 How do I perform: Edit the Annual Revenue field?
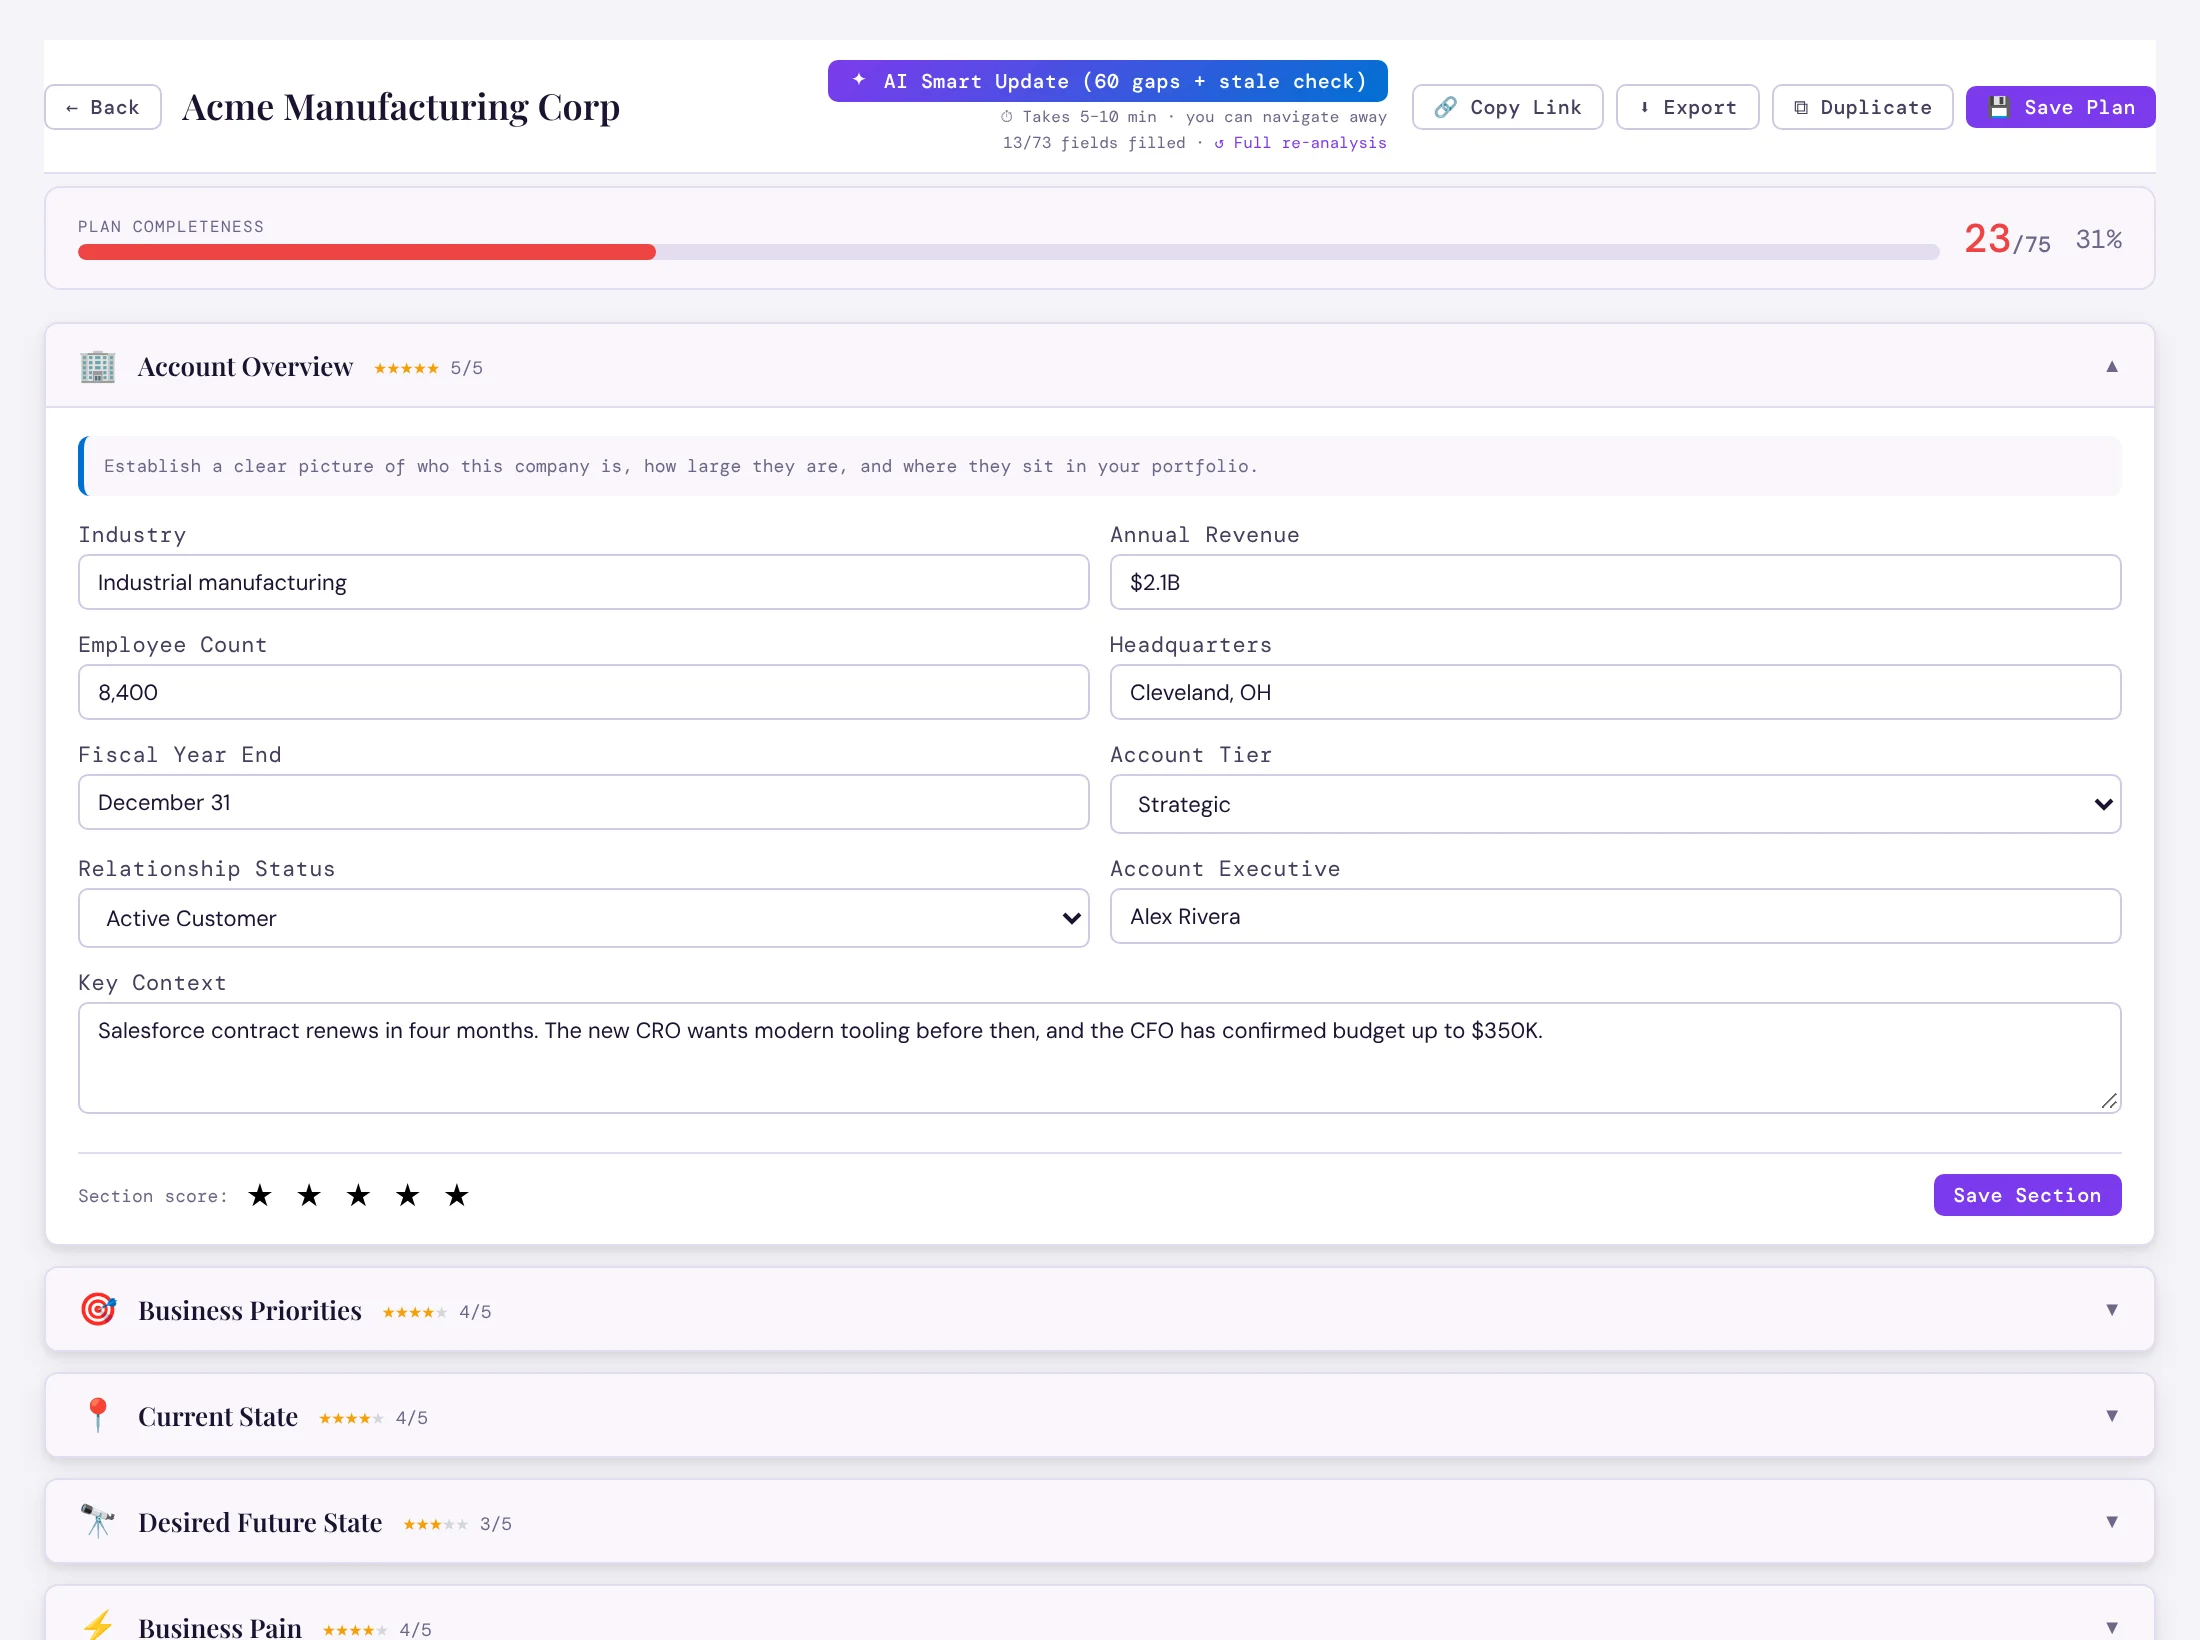(x=1615, y=582)
